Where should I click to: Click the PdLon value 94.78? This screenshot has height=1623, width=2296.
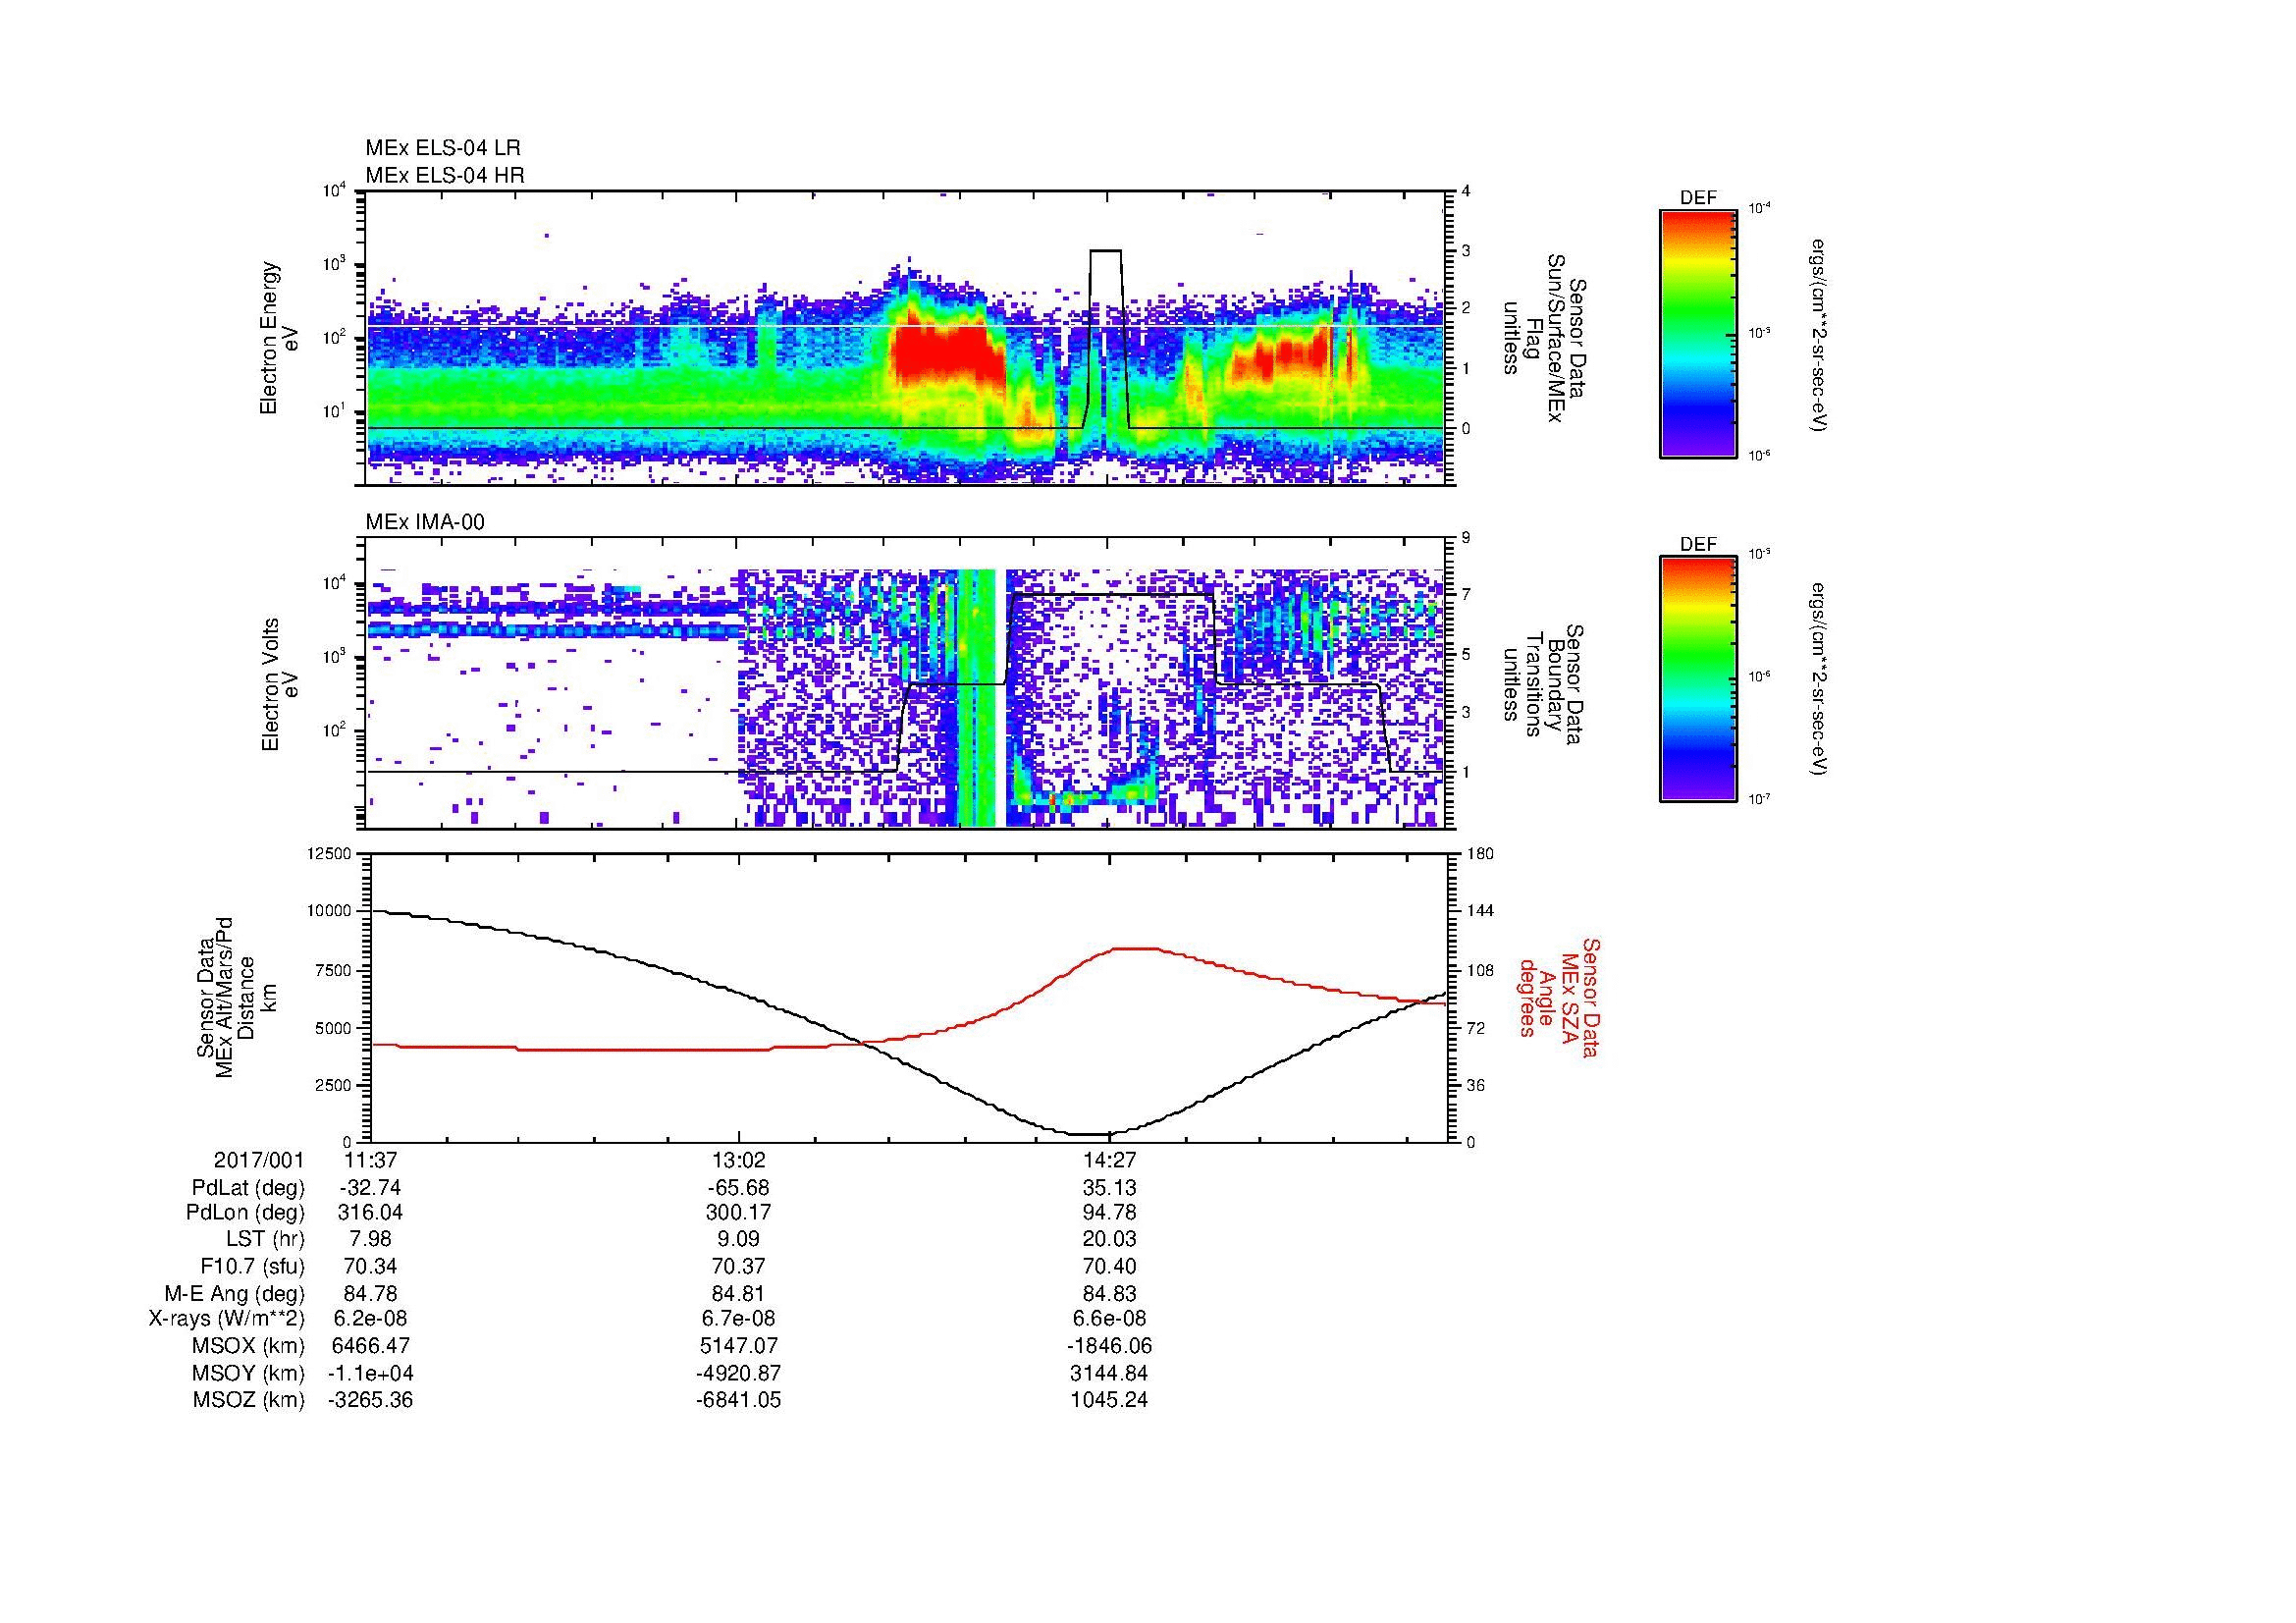tap(1109, 1213)
